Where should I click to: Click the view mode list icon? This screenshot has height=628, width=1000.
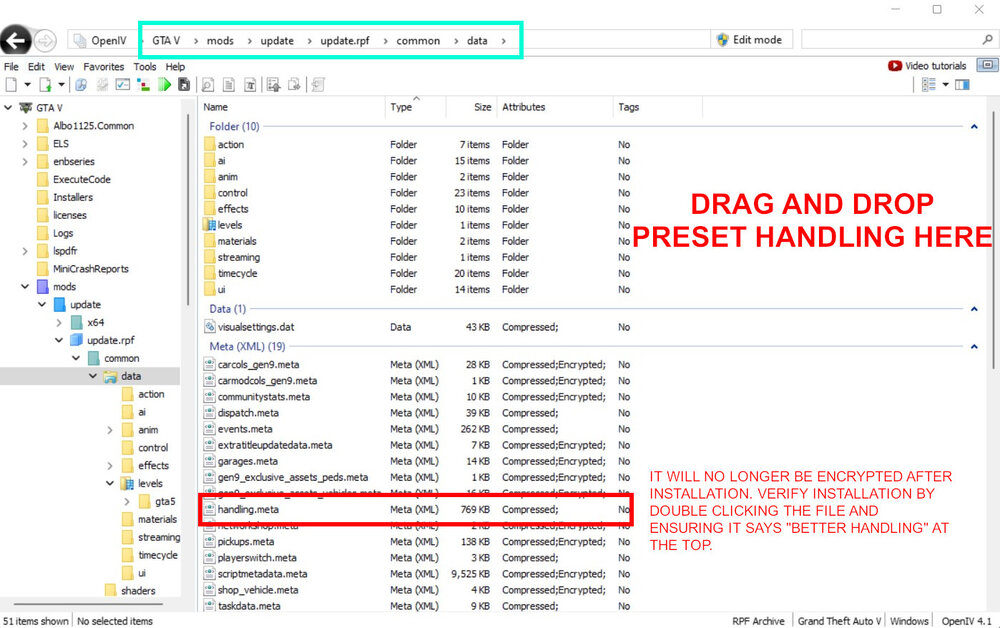(x=929, y=84)
